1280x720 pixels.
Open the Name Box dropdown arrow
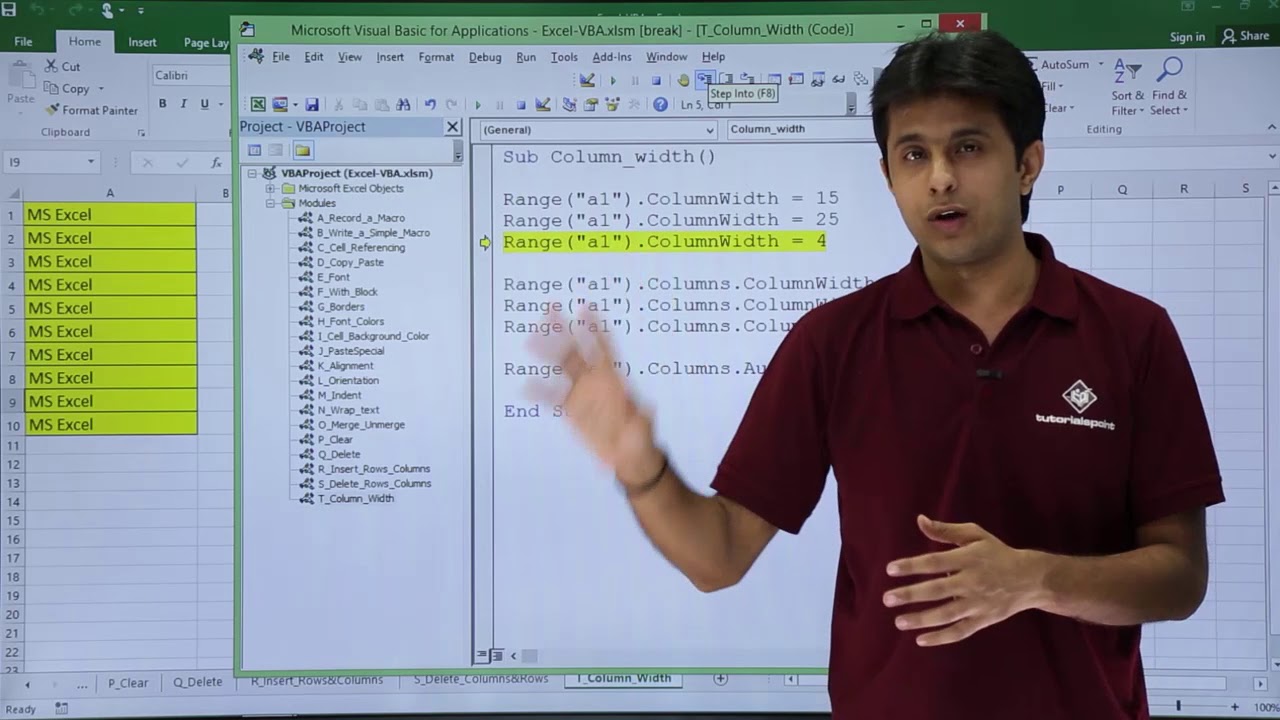tap(90, 162)
